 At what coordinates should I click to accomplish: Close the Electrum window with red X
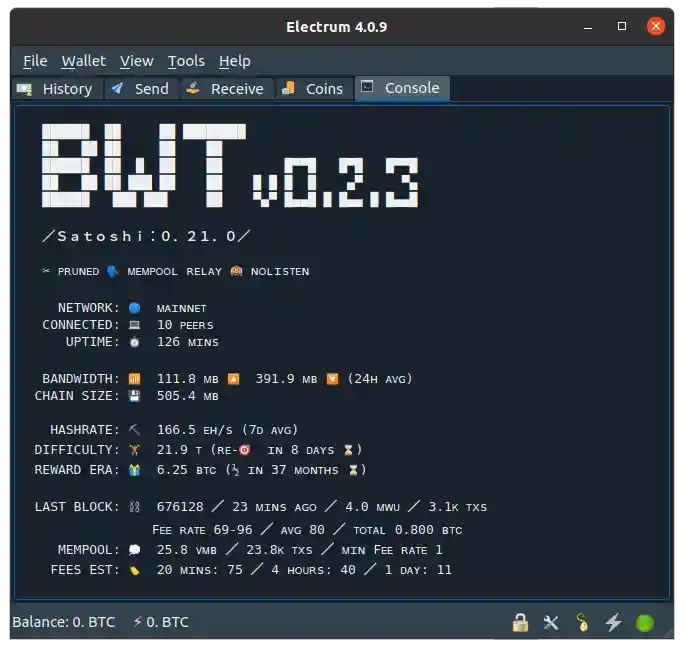click(x=656, y=26)
